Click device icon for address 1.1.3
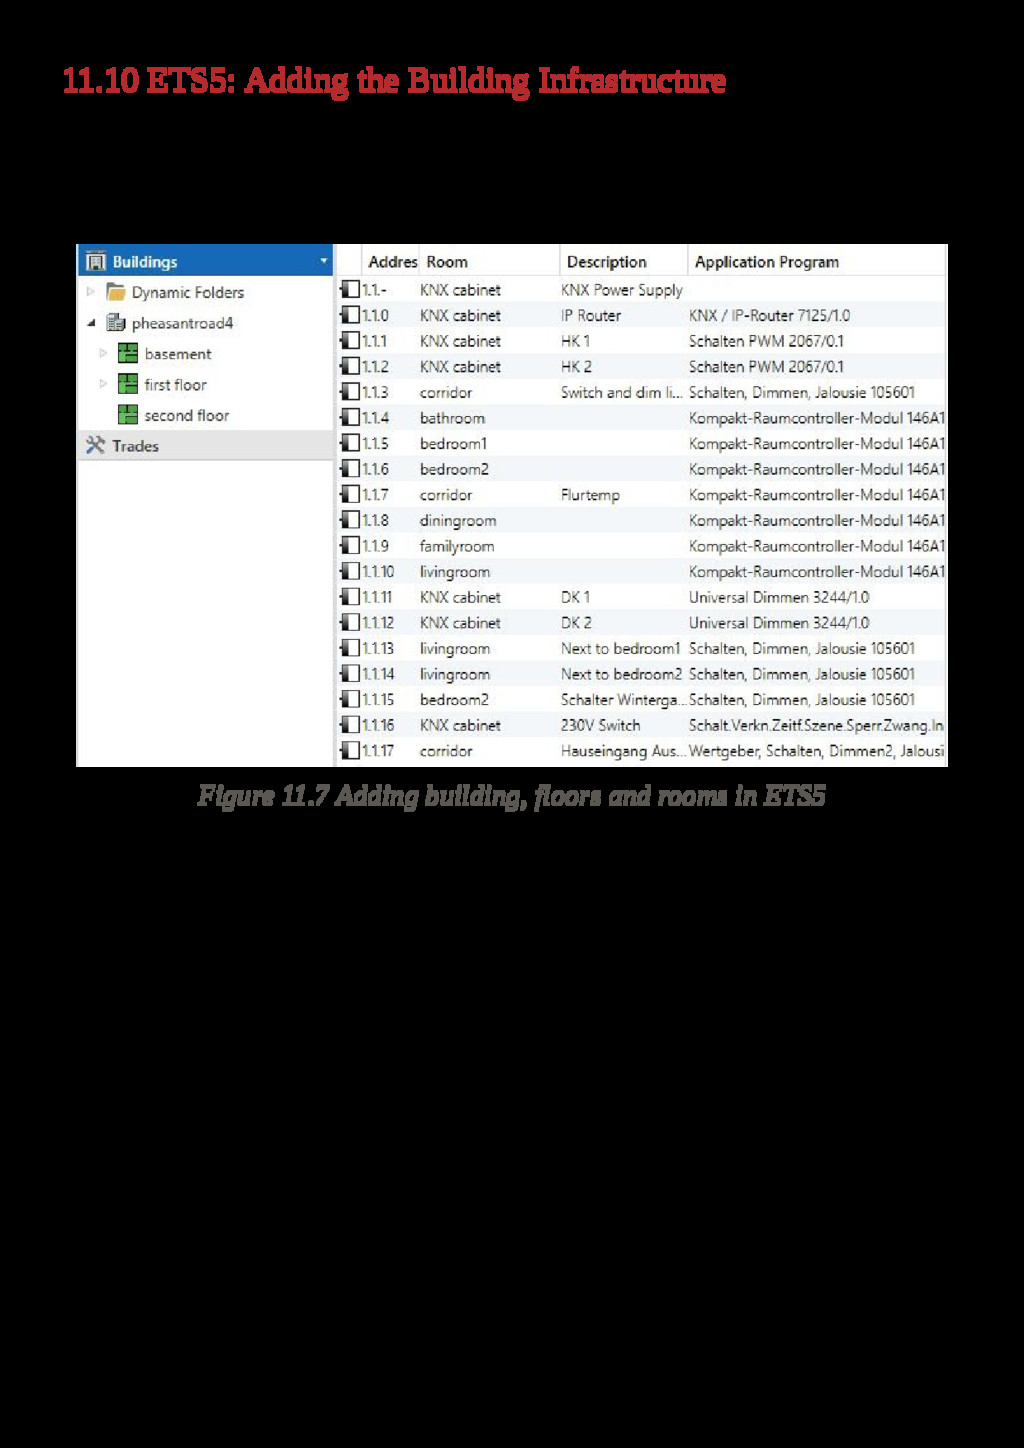The width and height of the screenshot is (1024, 1448). 349,392
